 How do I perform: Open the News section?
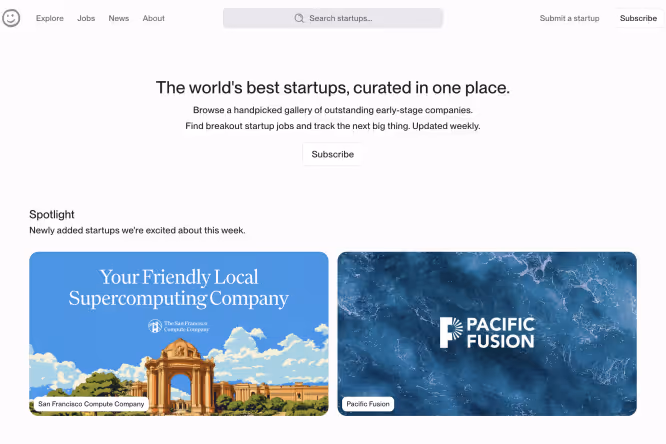119,18
